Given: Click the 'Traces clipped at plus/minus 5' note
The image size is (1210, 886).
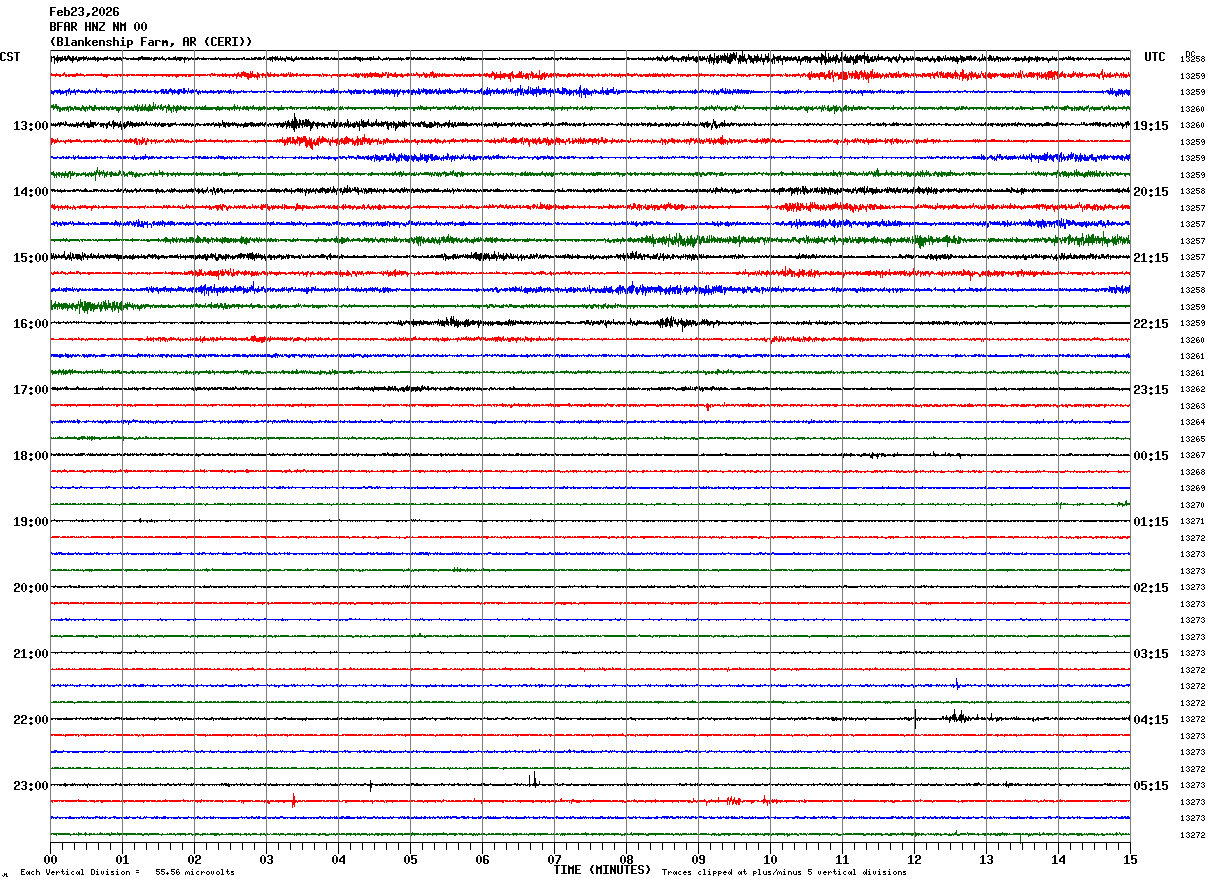Looking at the screenshot, I should (784, 872).
